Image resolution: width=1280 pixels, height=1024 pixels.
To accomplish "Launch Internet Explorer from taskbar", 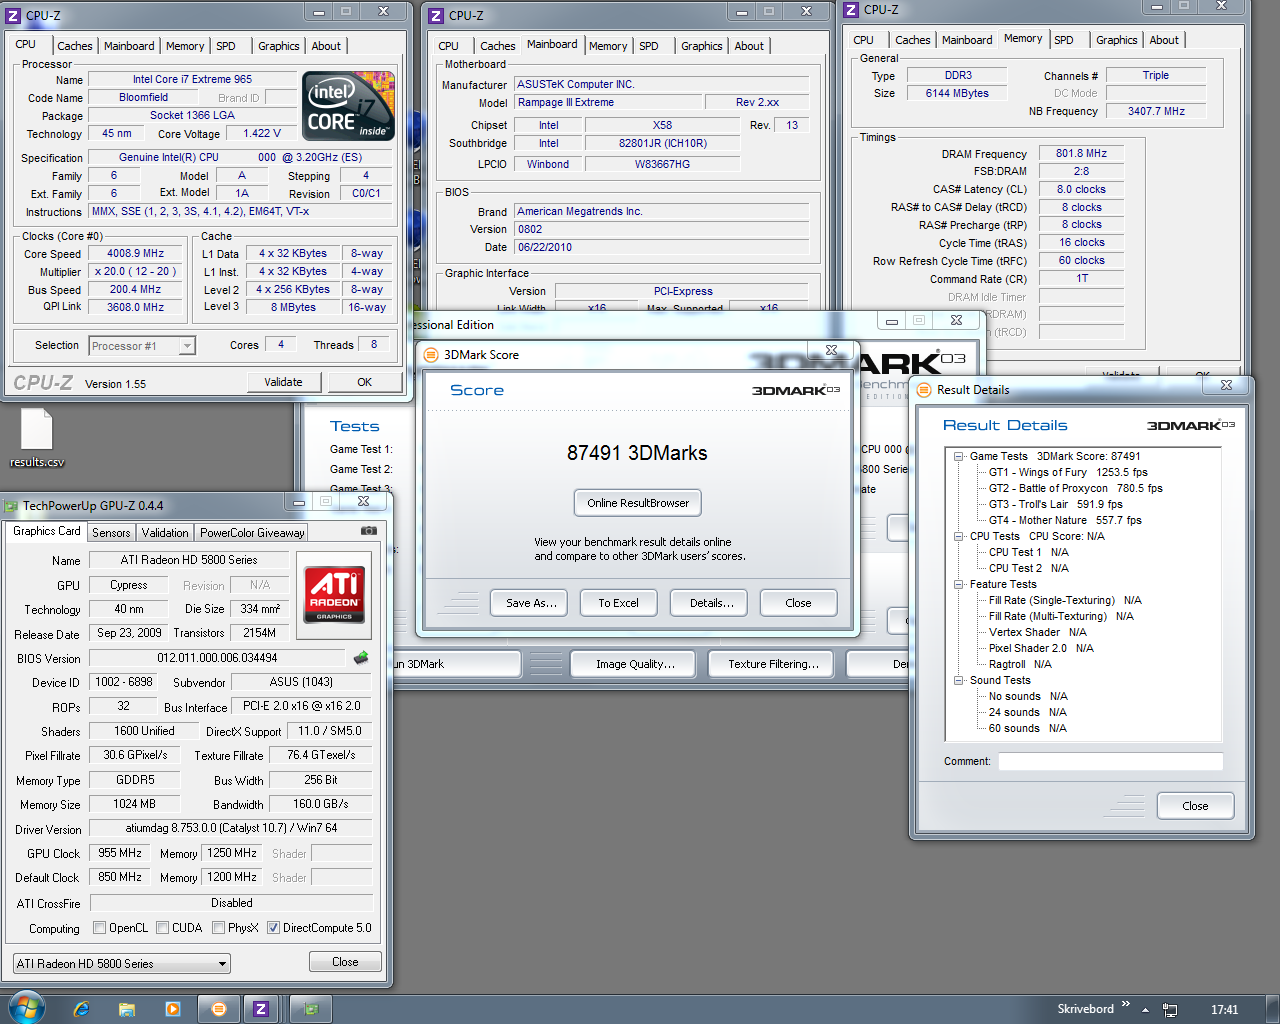I will point(82,1009).
